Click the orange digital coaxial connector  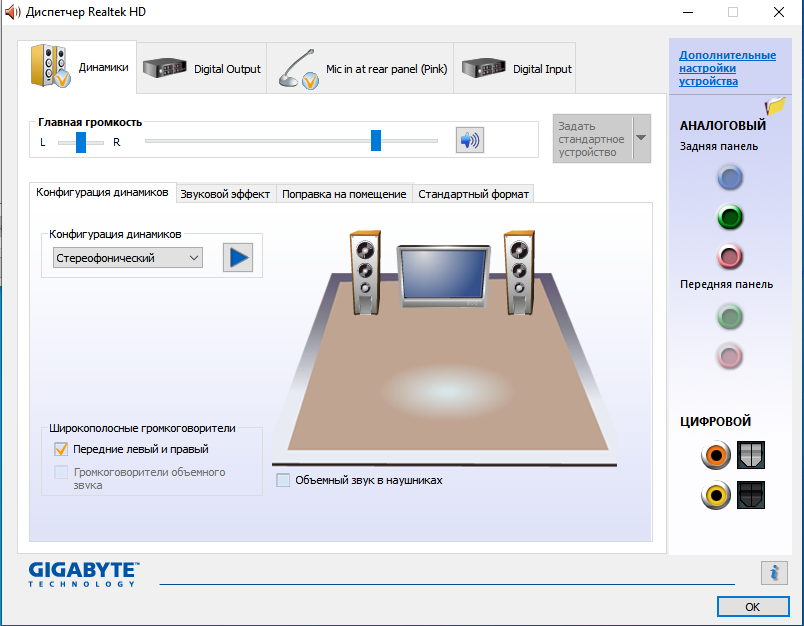pyautogui.click(x=716, y=455)
